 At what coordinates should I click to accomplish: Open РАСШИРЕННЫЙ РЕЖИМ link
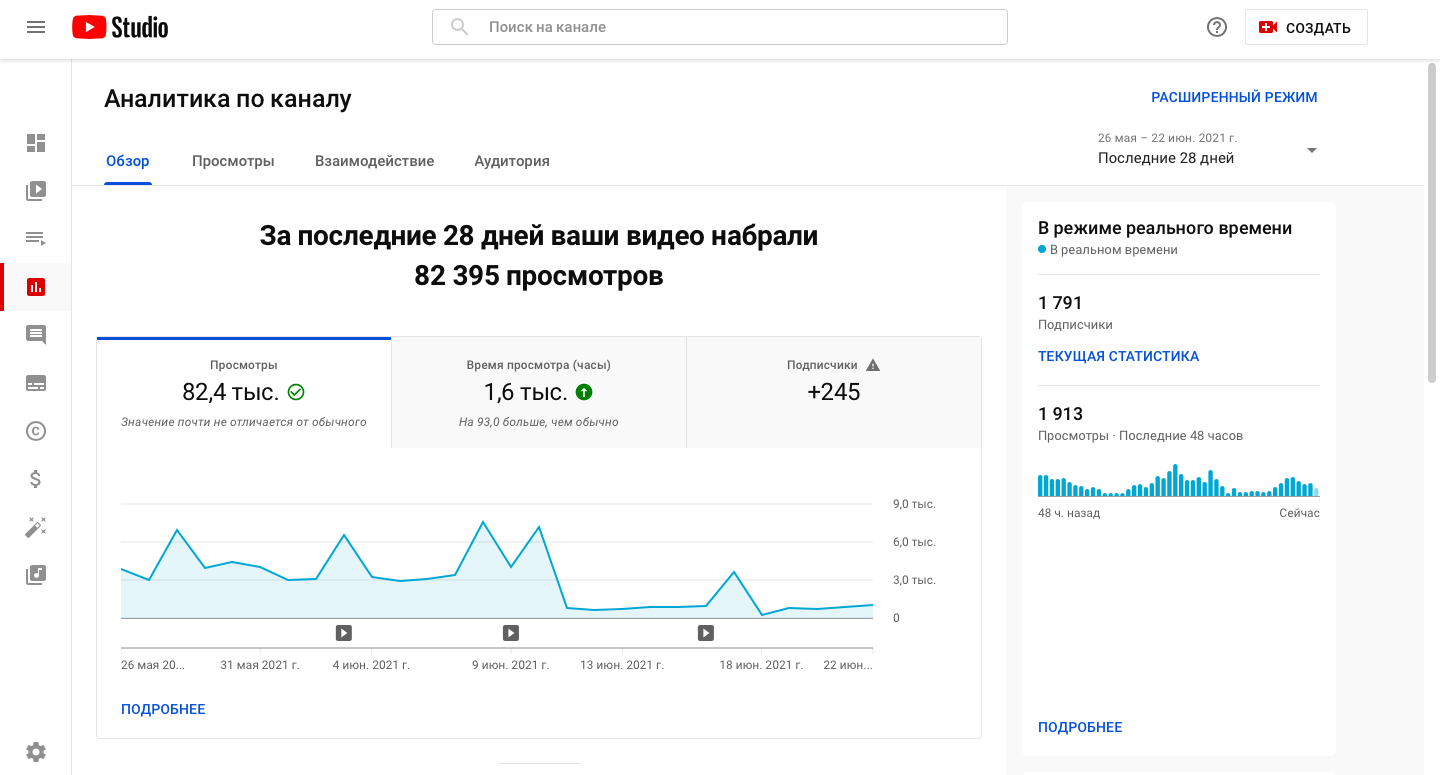1234,97
